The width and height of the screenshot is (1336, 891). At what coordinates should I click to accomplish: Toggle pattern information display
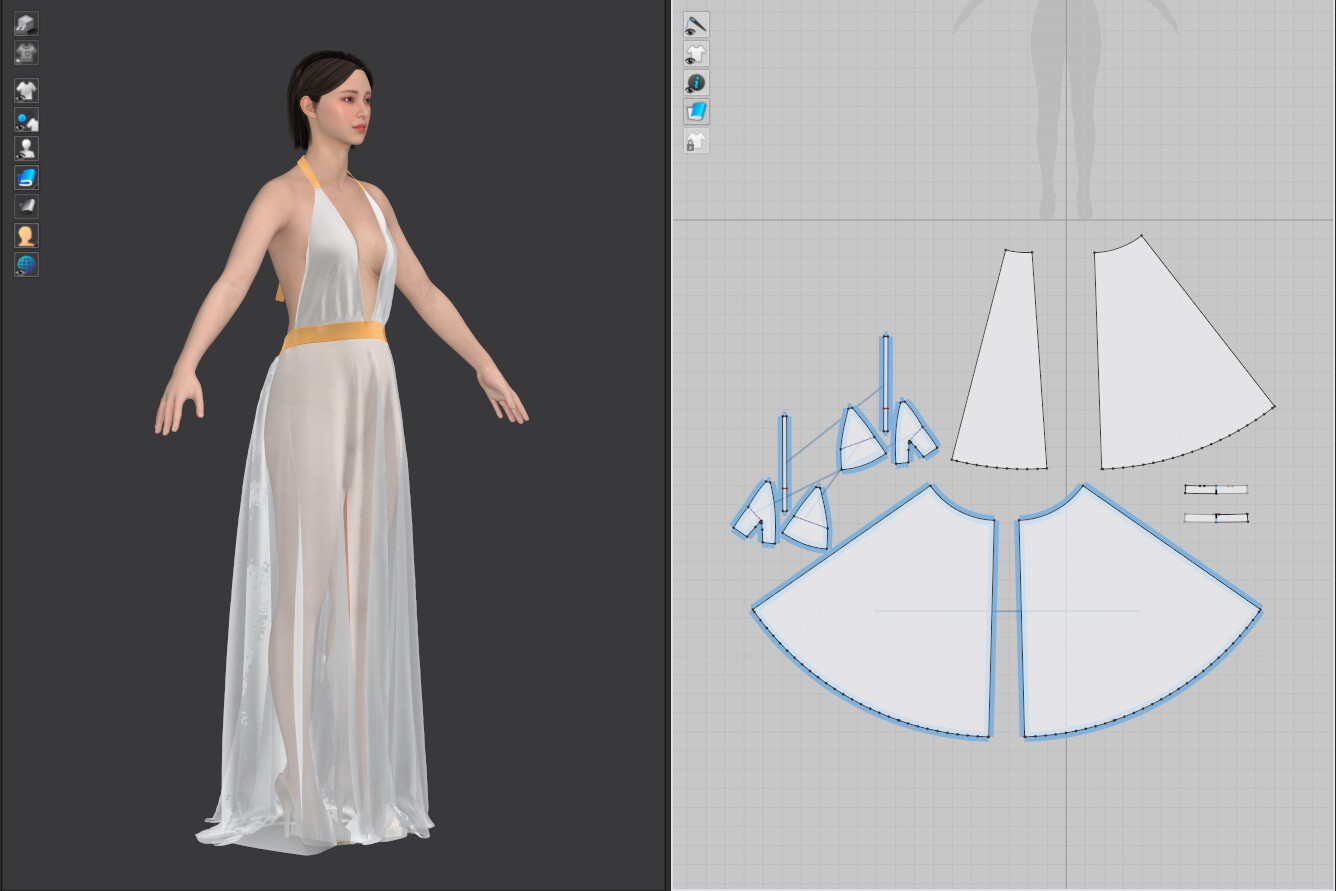tap(695, 82)
